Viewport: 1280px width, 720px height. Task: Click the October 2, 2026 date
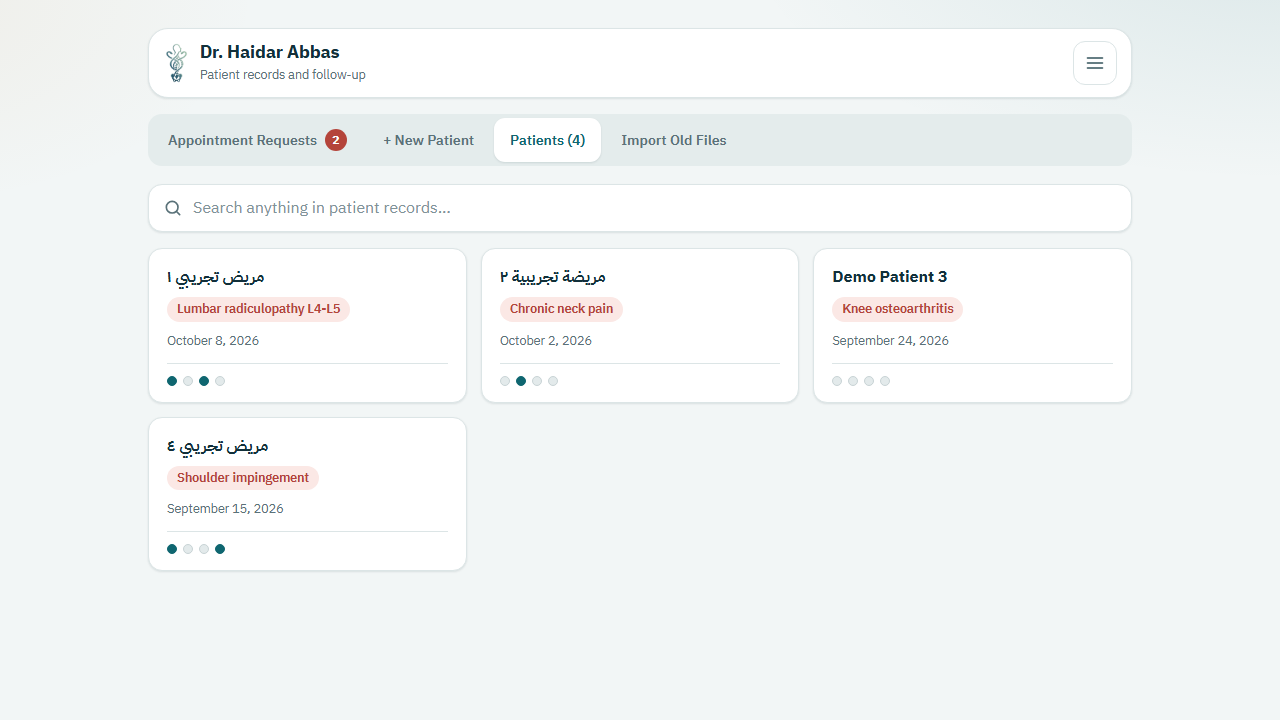click(546, 341)
